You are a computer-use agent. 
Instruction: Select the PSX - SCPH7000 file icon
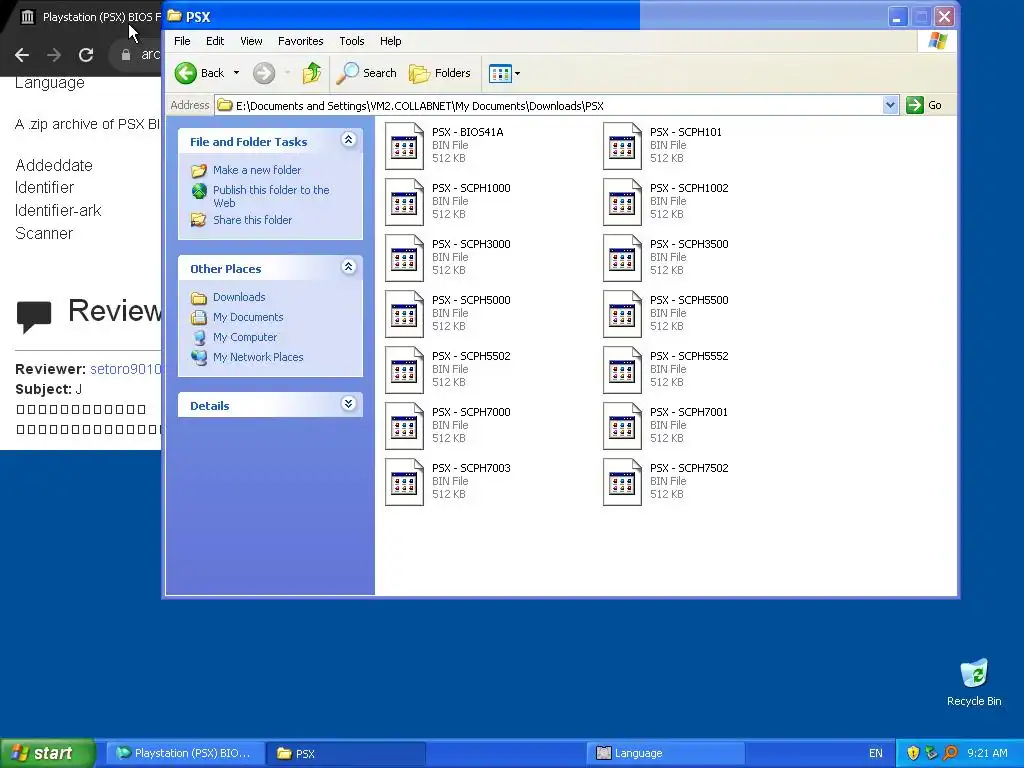click(404, 426)
